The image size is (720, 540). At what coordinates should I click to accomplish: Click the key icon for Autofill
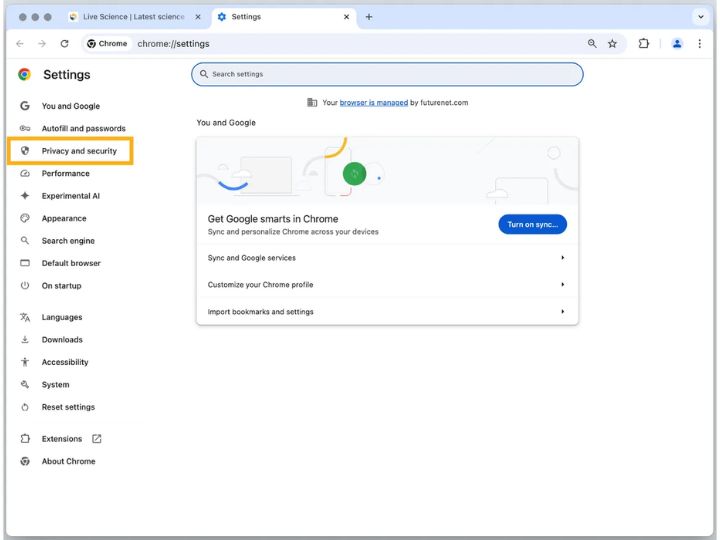click(25, 128)
